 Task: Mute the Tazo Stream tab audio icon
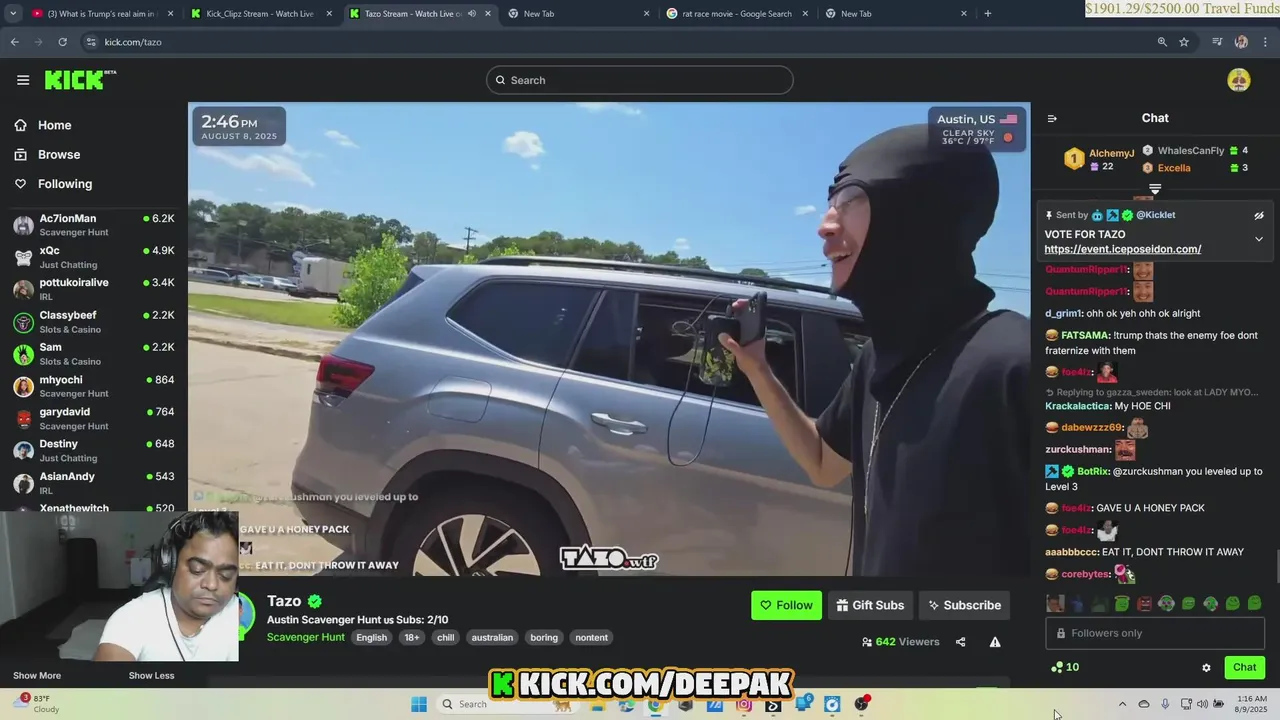coord(472,14)
